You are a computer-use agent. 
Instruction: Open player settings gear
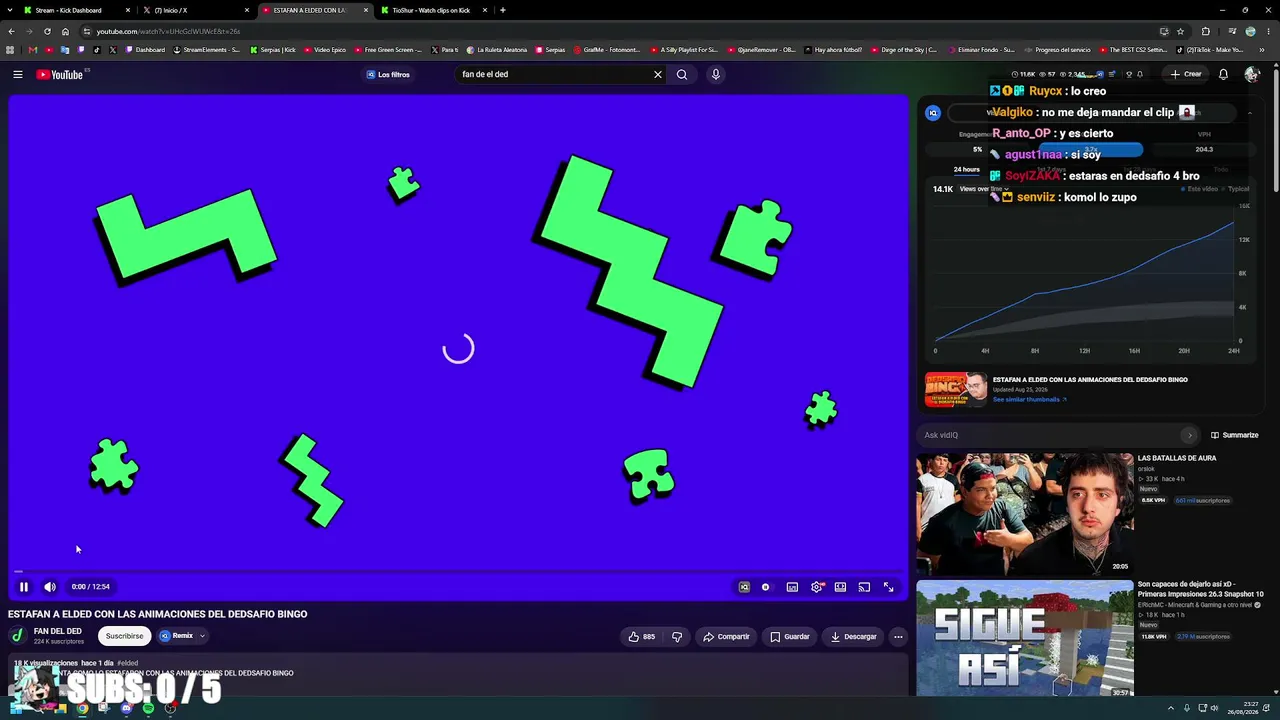[x=817, y=587]
